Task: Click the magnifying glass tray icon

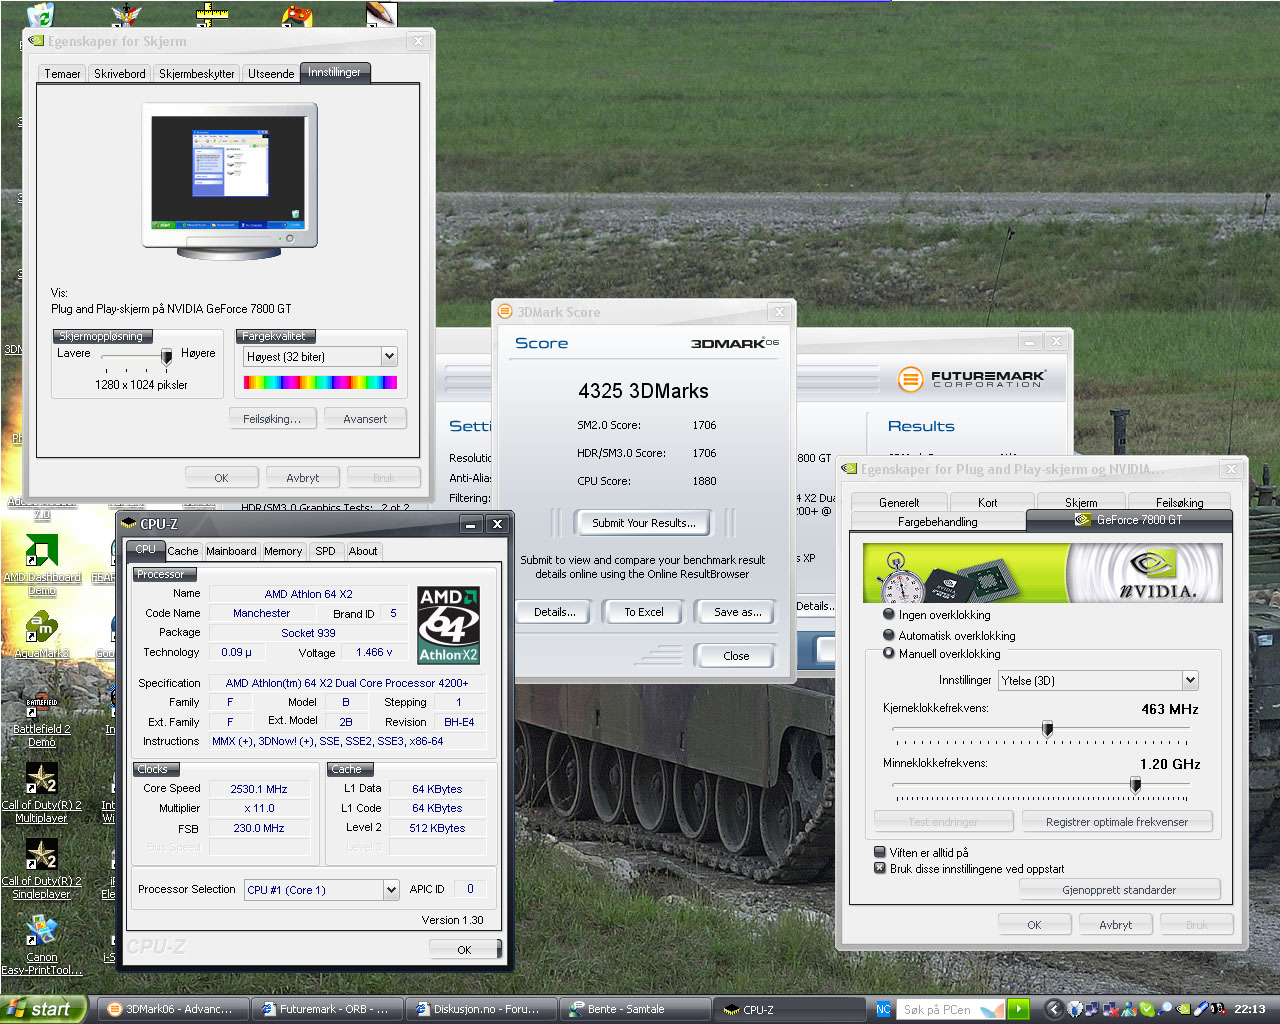Action: pos(1165,1009)
